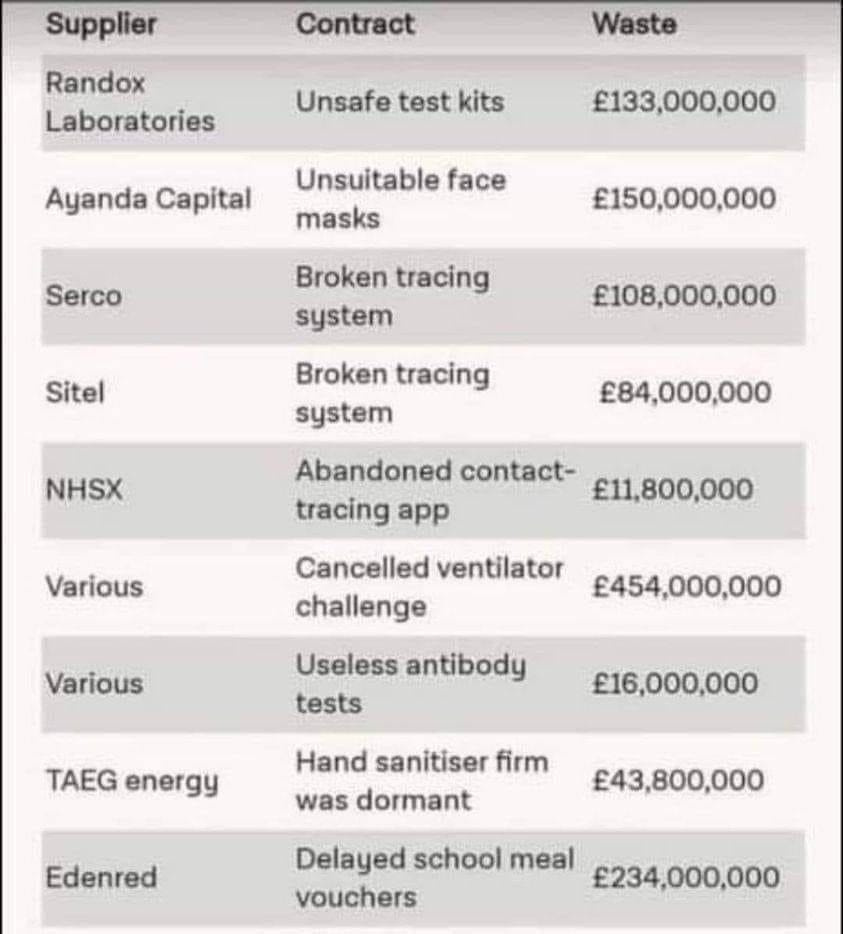843x934 pixels.
Task: Select the £84,000,000 waste amount
Action: 685,393
